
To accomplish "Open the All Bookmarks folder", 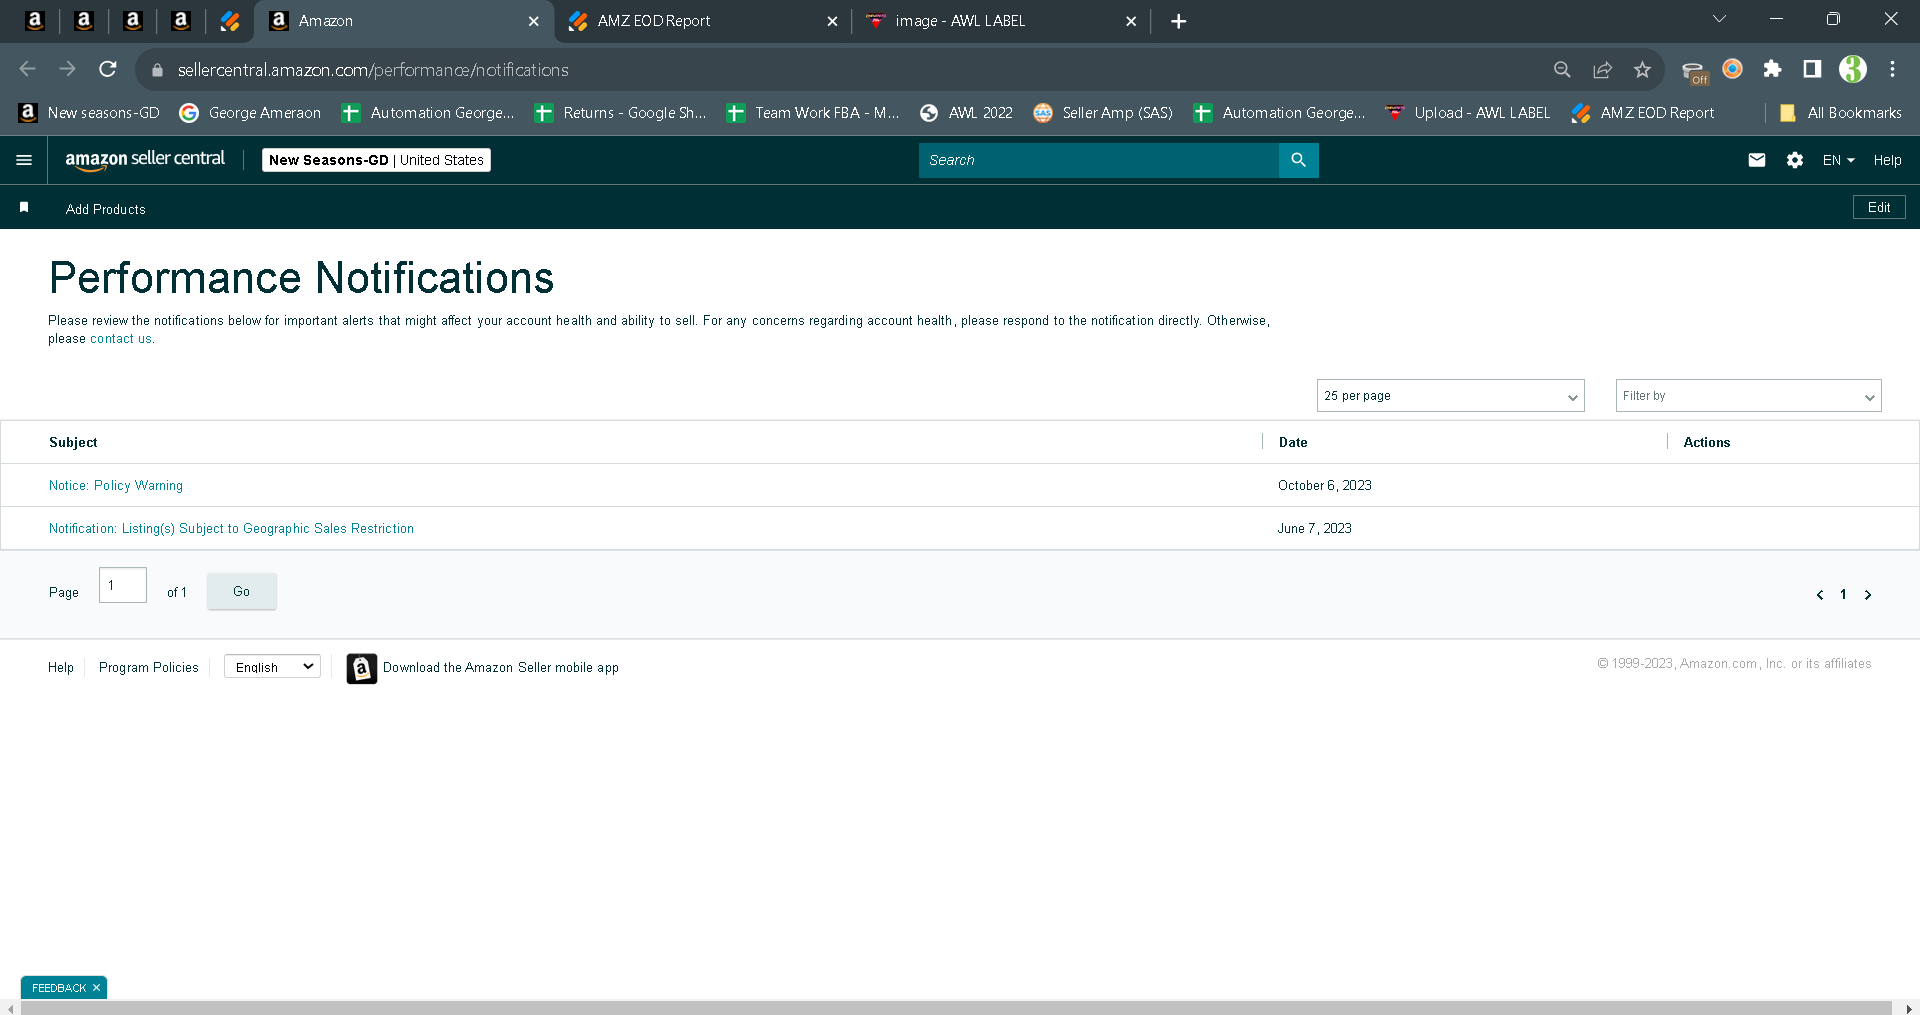I will pyautogui.click(x=1841, y=113).
